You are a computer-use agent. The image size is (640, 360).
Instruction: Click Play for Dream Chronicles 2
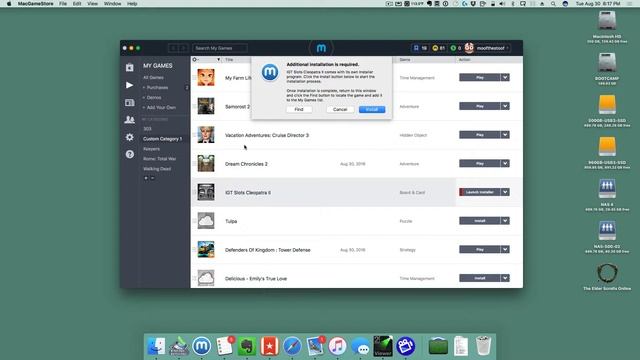click(480, 163)
